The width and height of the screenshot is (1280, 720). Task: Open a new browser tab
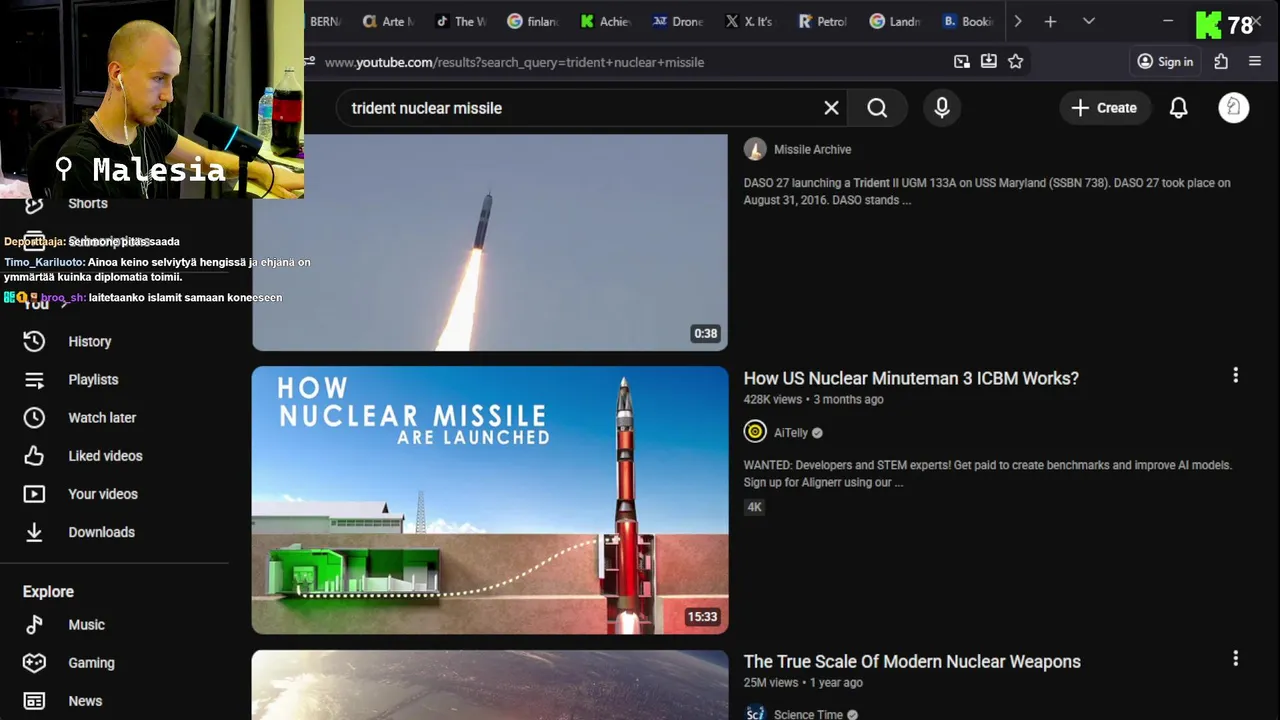point(1050,21)
